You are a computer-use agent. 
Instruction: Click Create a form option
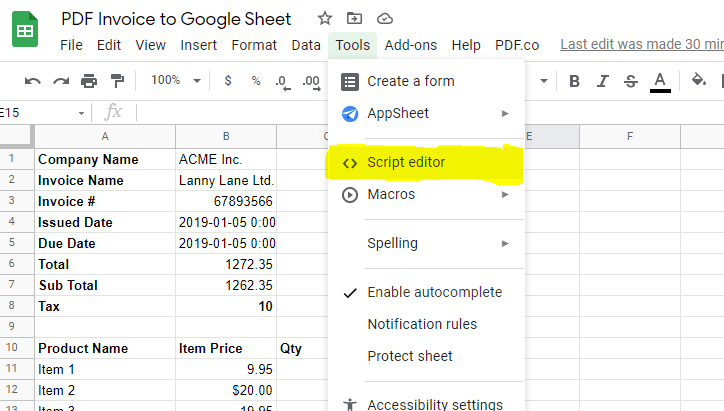click(410, 81)
